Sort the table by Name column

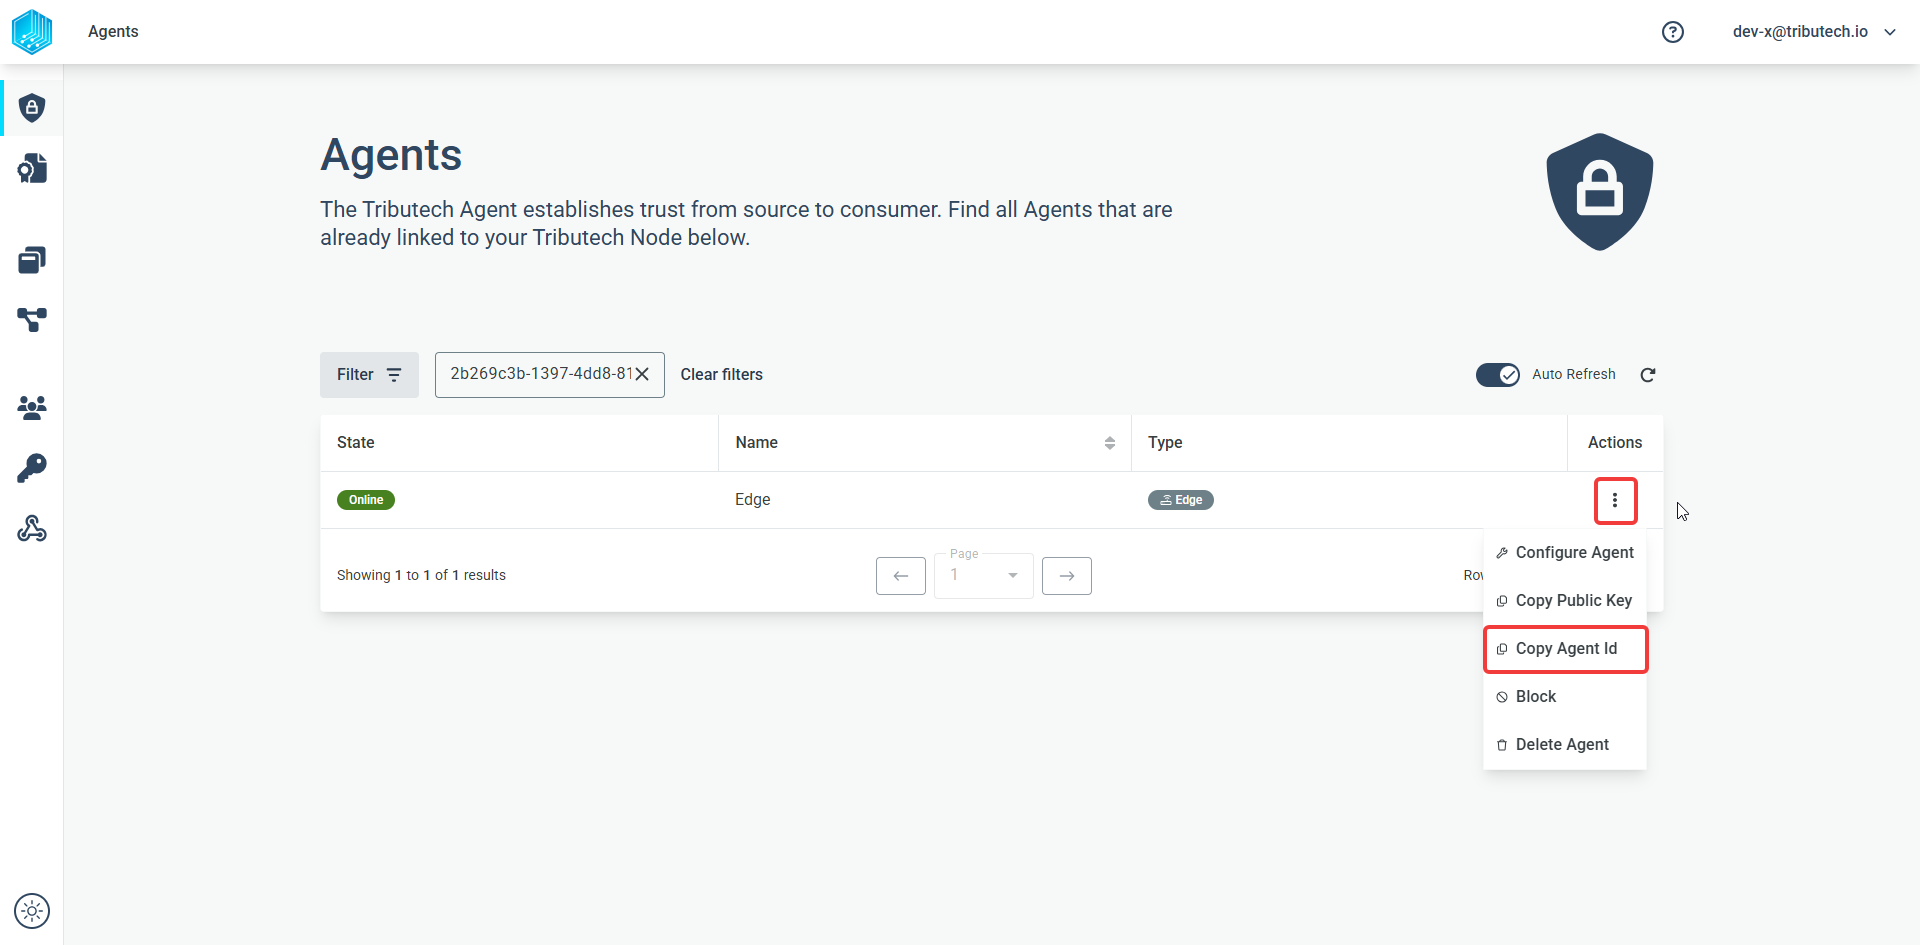(x=1110, y=443)
